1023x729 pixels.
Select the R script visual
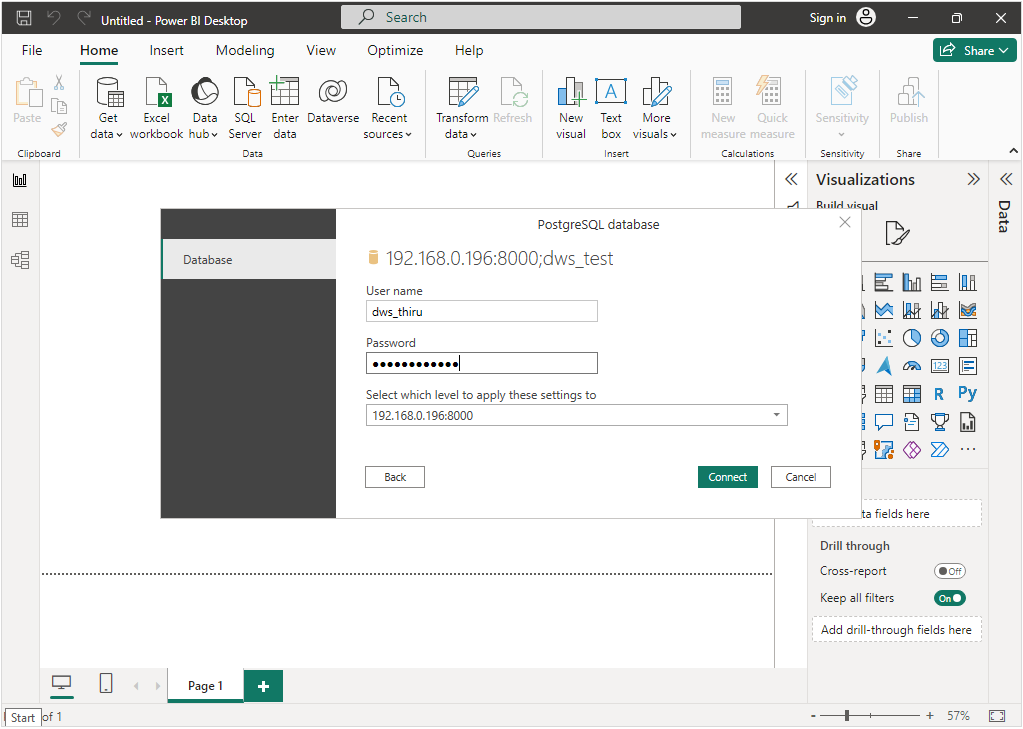(939, 394)
